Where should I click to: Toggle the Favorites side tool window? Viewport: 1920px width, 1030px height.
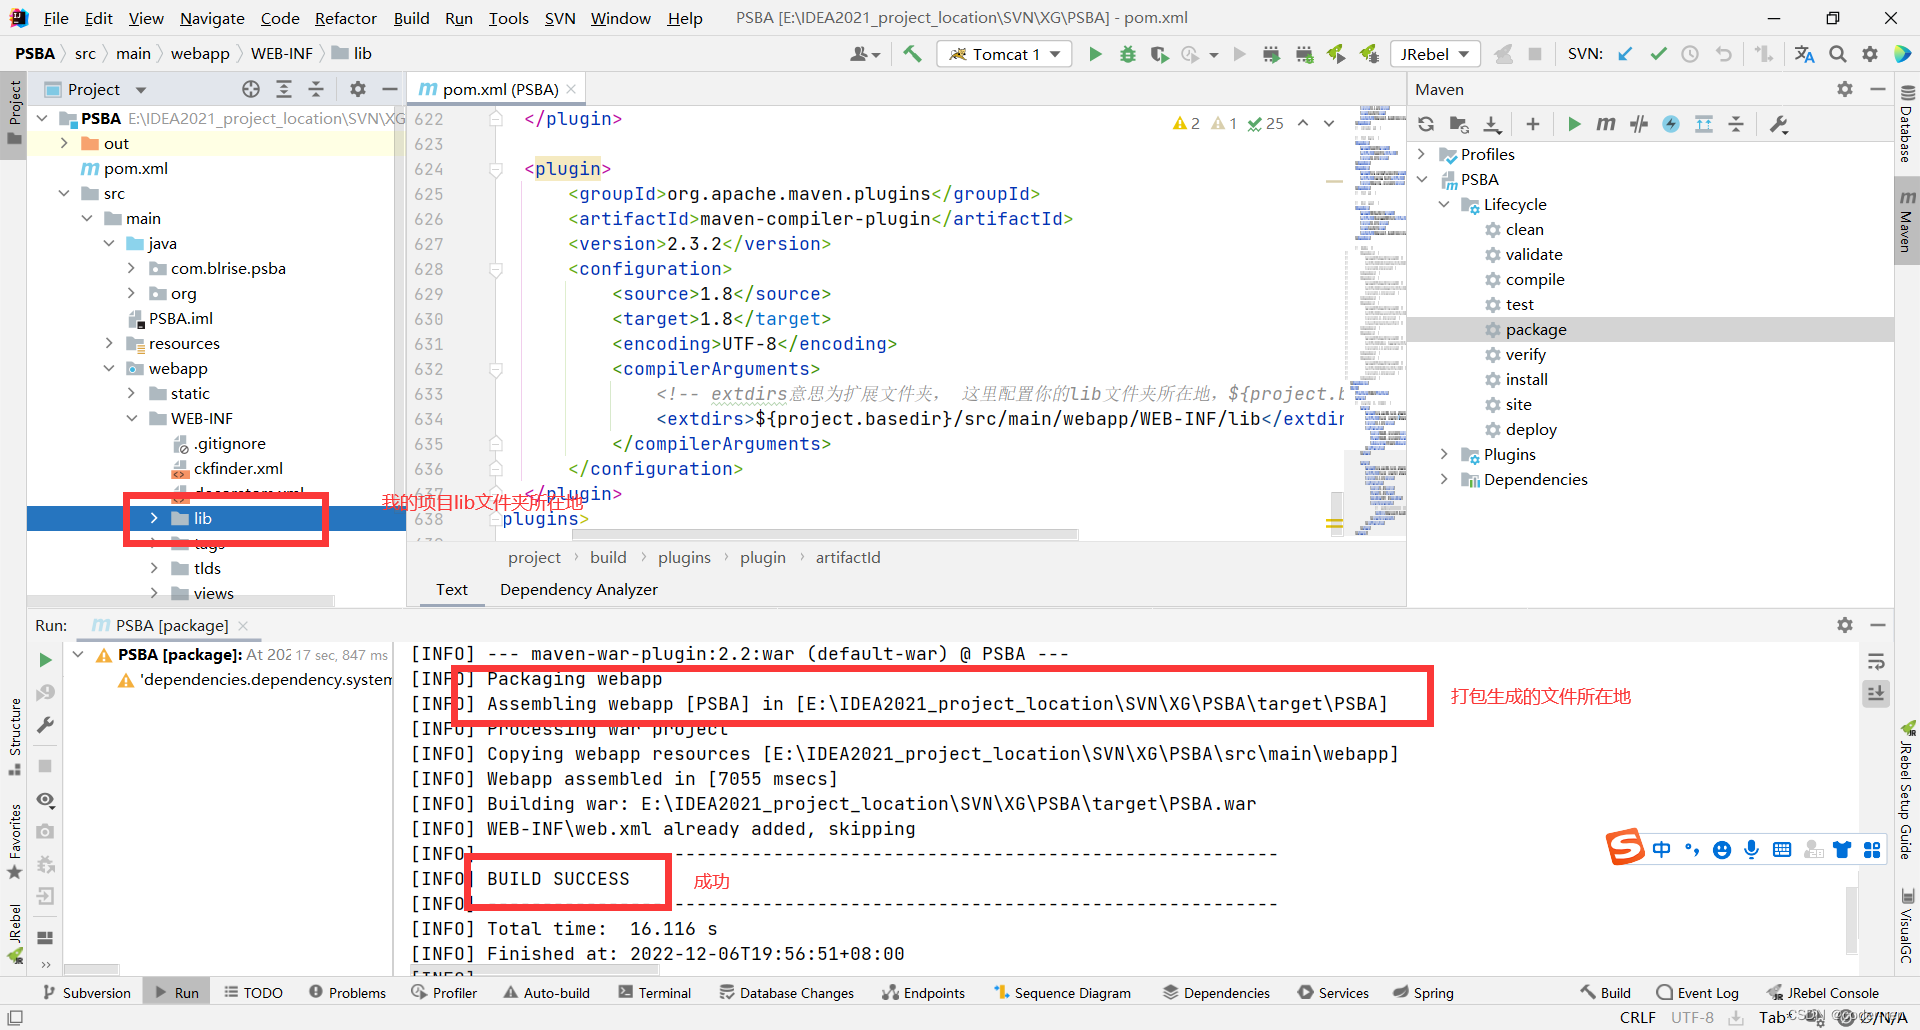[x=14, y=842]
